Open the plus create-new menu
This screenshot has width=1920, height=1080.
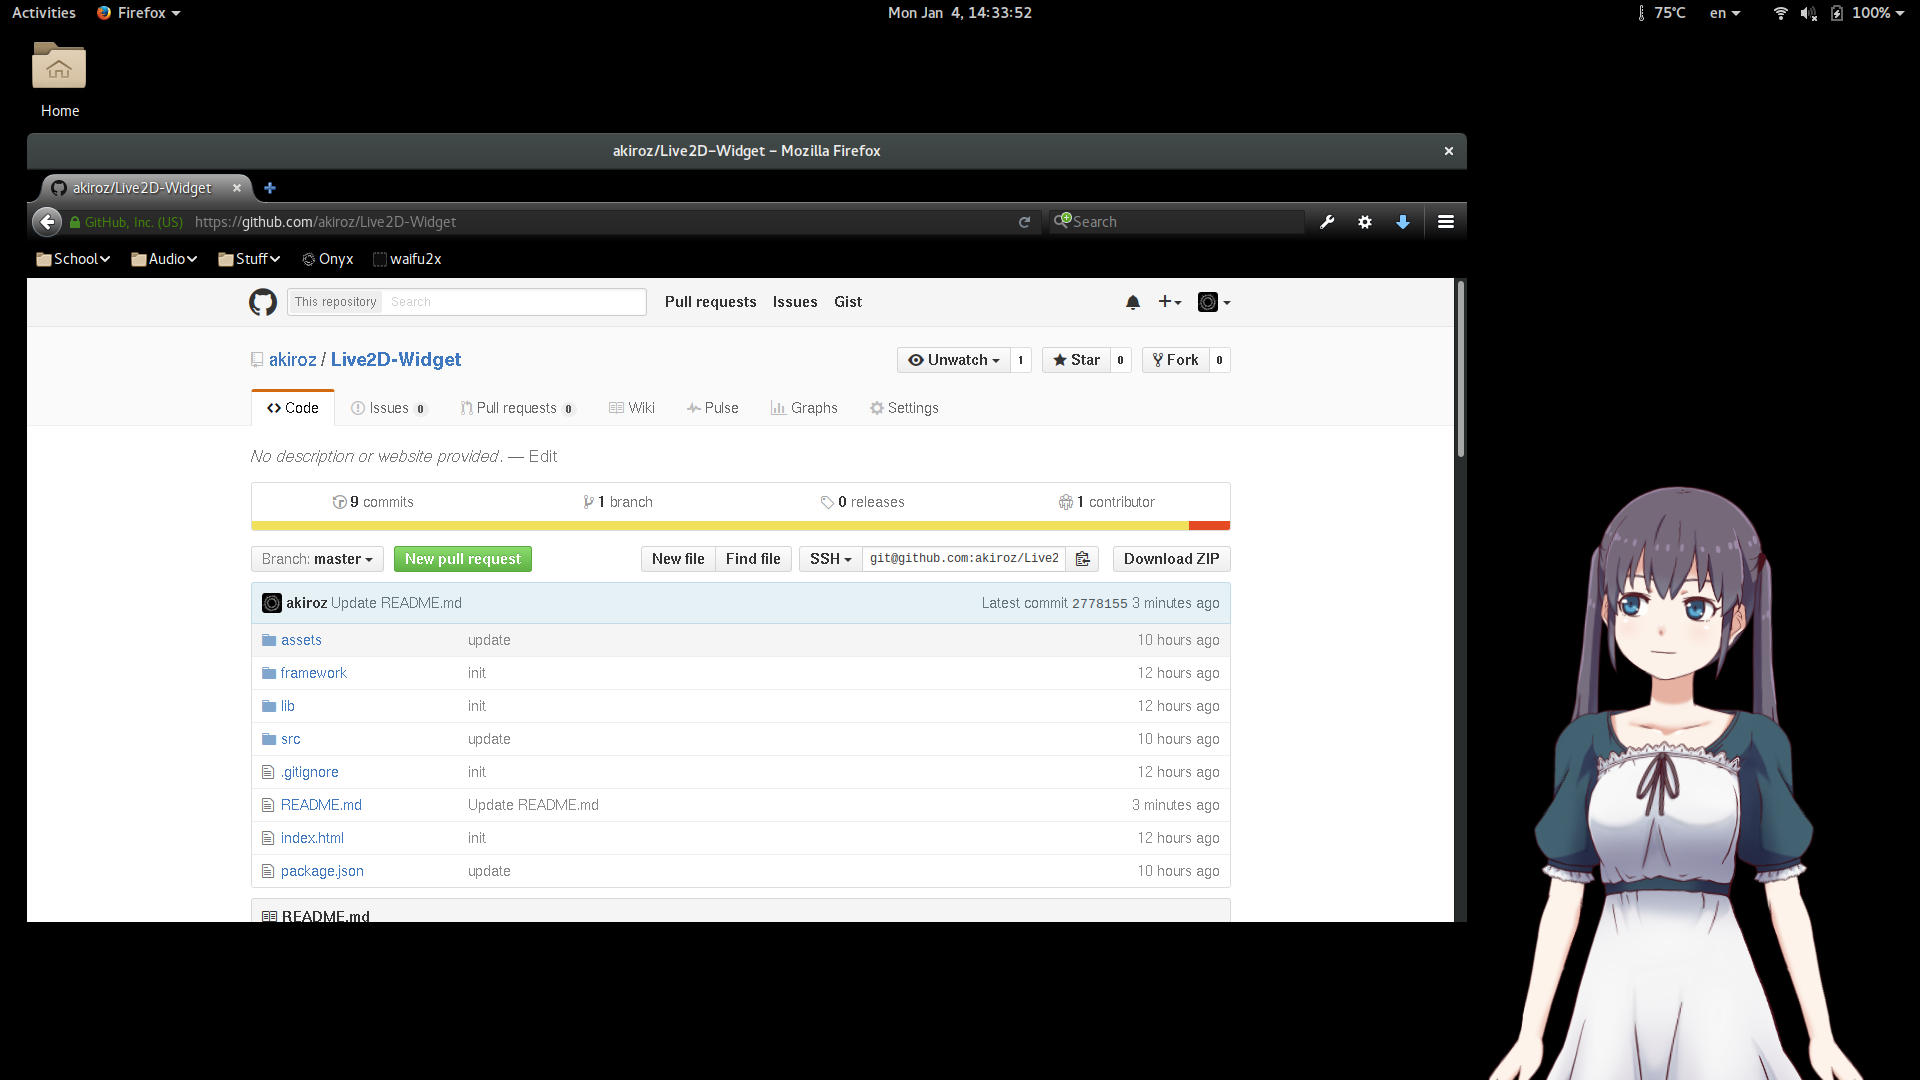point(1170,302)
